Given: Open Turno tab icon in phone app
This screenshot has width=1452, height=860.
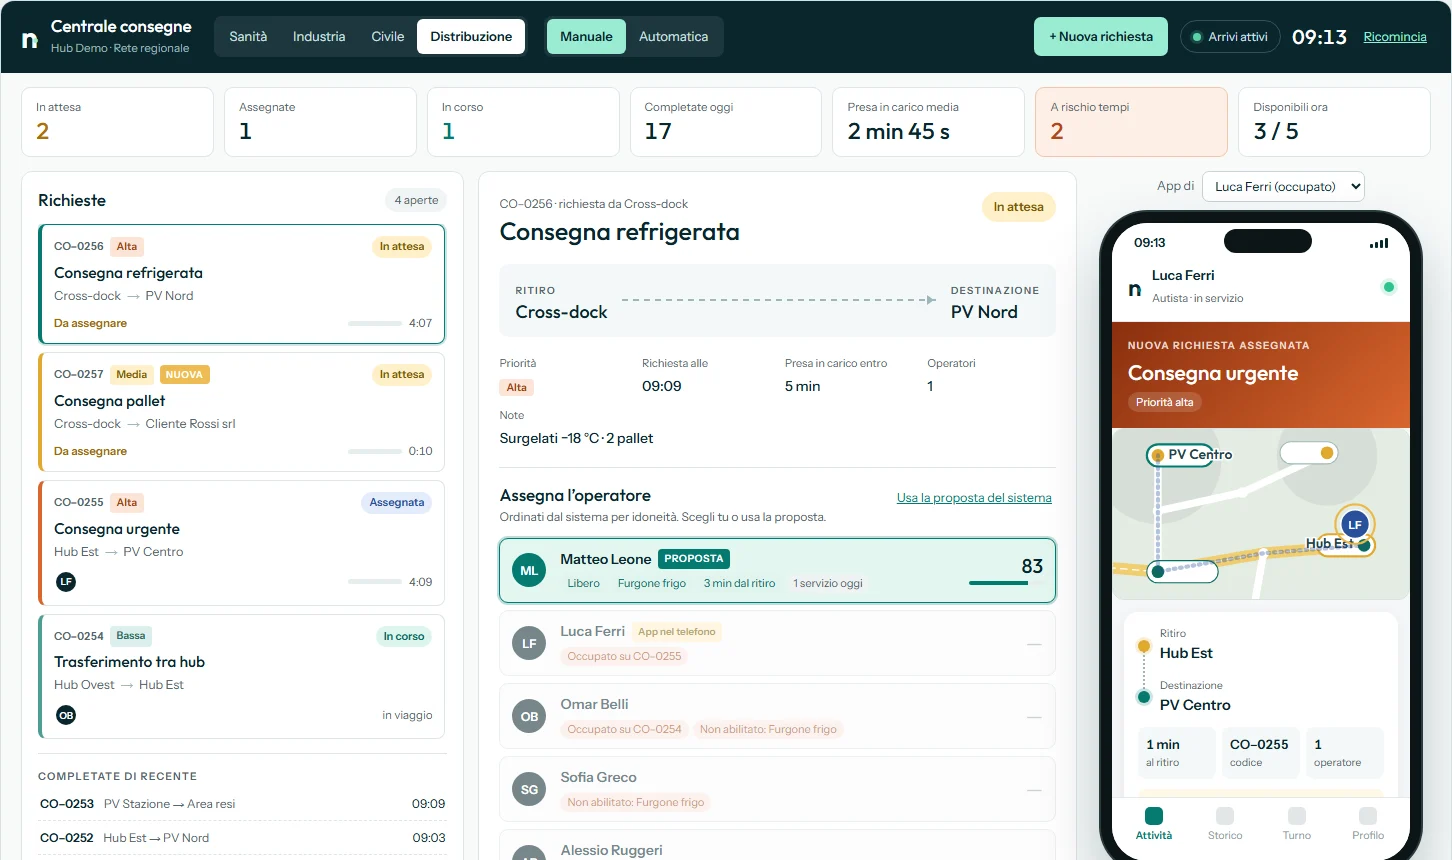Looking at the screenshot, I should tap(1297, 816).
